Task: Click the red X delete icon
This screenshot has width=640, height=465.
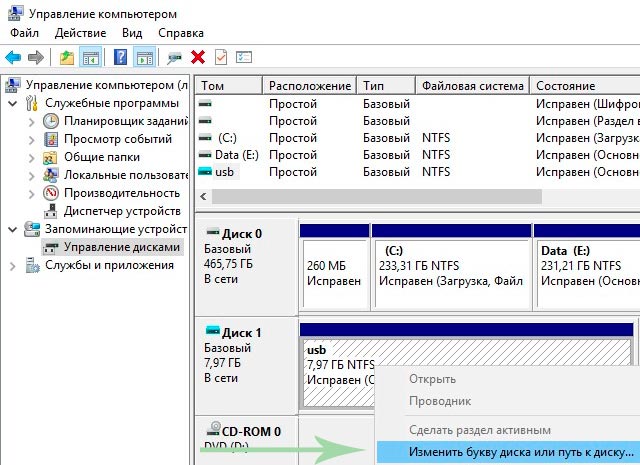Action: [198, 57]
